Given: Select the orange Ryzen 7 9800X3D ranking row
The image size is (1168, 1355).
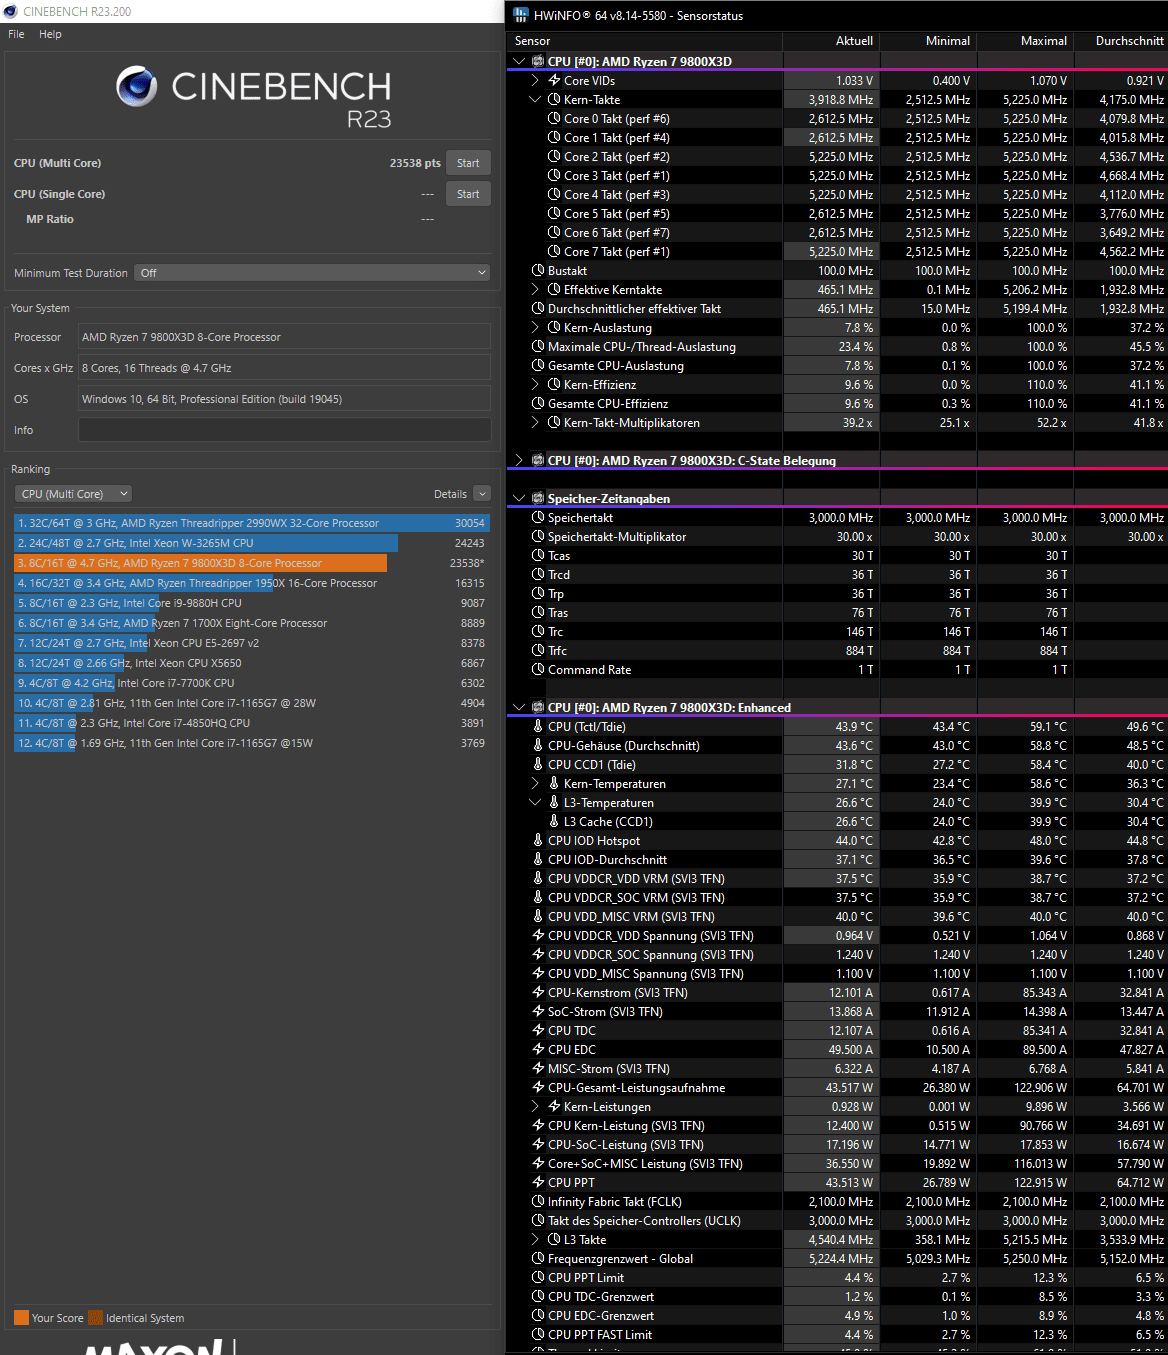Looking at the screenshot, I should coord(251,563).
